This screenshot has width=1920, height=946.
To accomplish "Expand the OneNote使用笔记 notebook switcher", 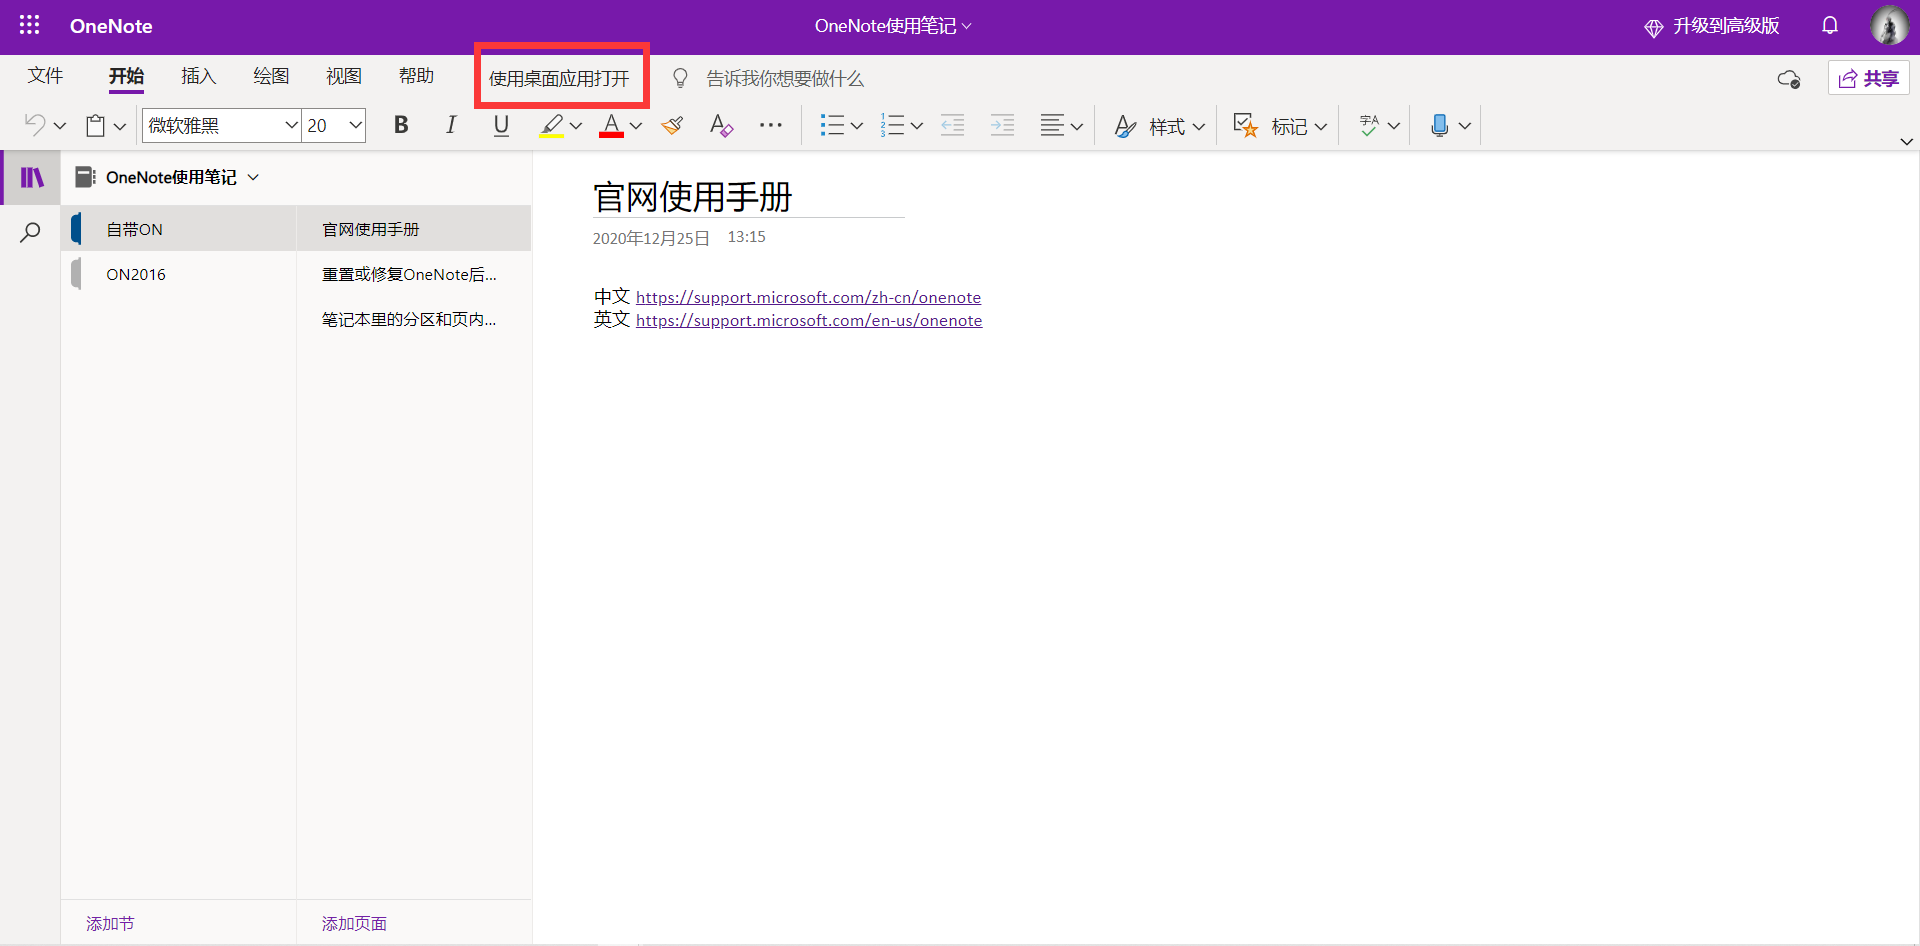I will (254, 177).
